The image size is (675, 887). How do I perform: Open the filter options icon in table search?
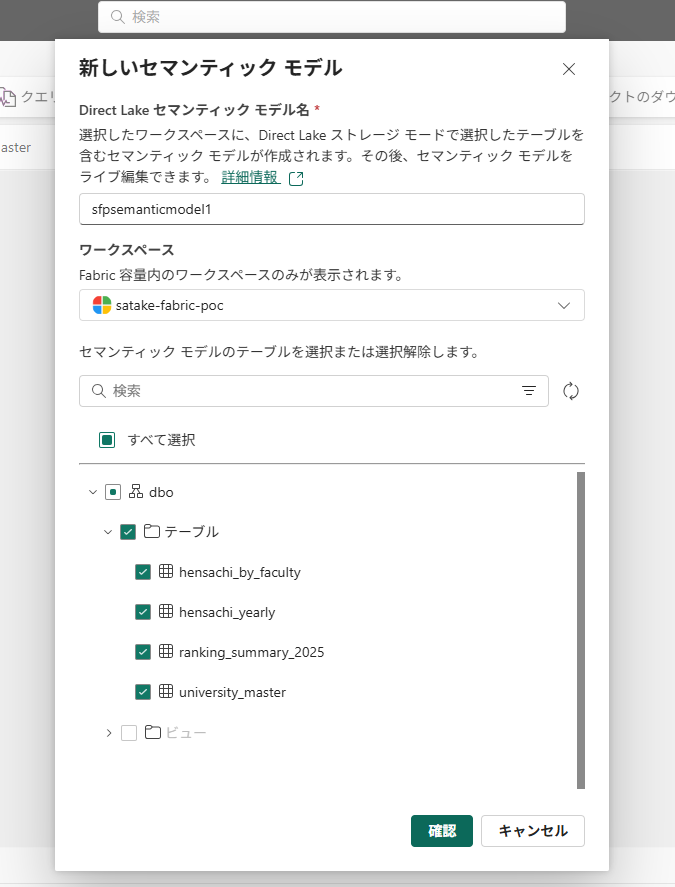pyautogui.click(x=529, y=391)
